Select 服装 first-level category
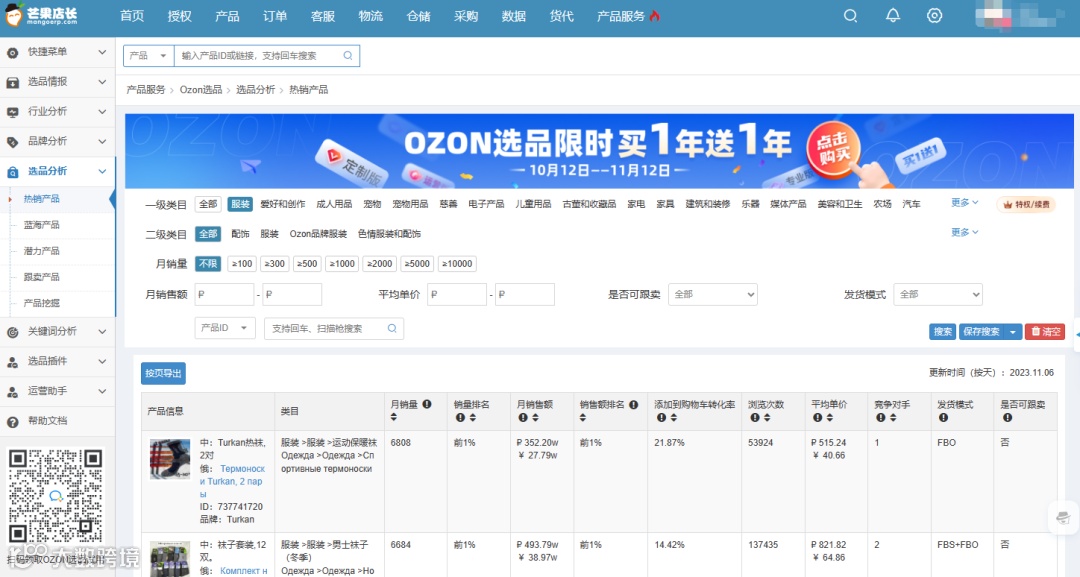This screenshot has width=1080, height=577. coord(240,204)
